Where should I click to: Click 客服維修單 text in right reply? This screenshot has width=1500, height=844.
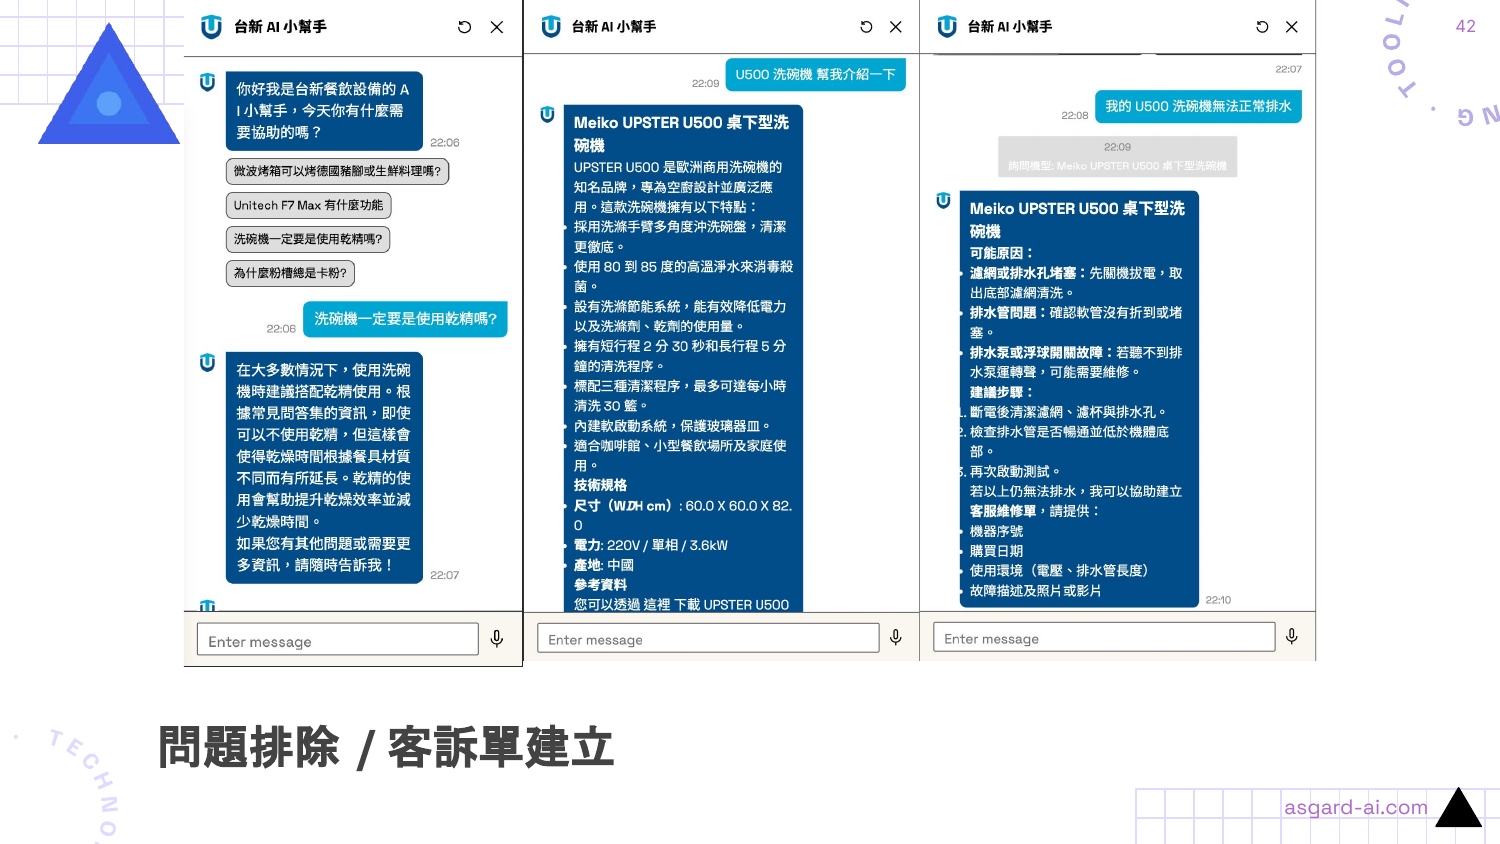(x=1002, y=511)
